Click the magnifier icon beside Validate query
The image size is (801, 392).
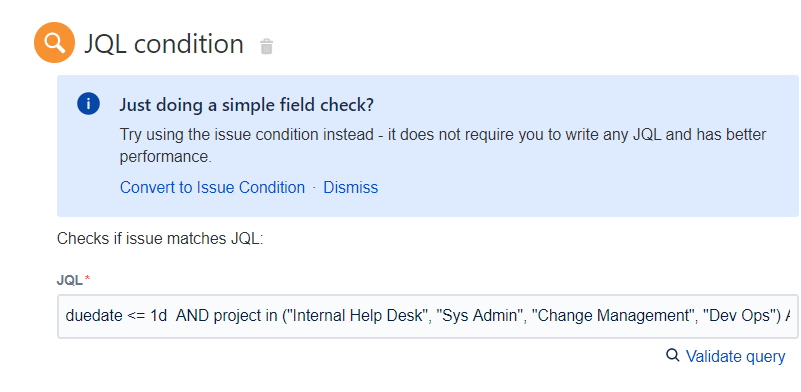673,355
